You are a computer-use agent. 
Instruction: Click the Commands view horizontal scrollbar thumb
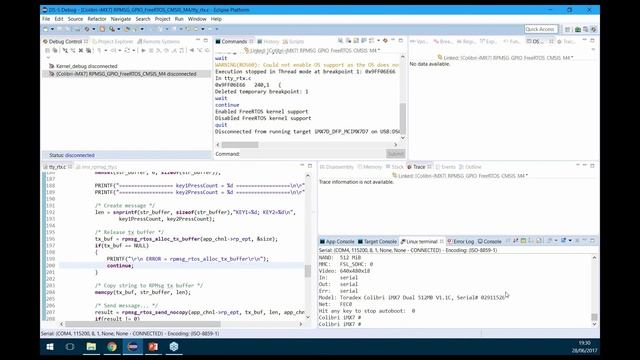(240, 145)
